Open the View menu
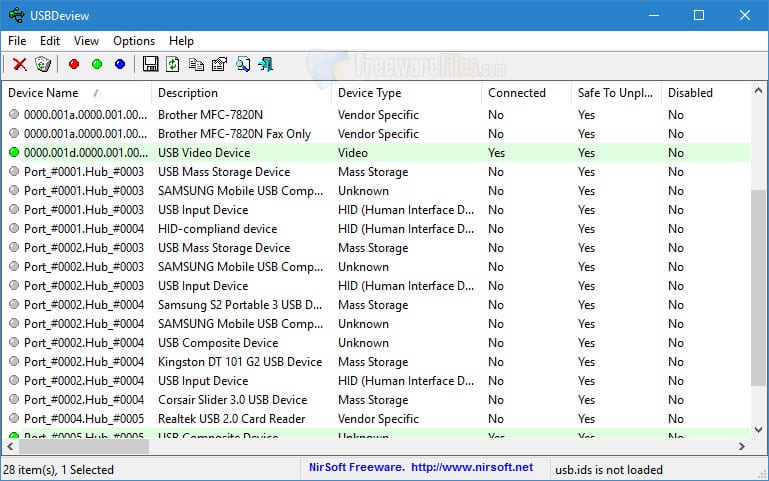 pyautogui.click(x=86, y=41)
